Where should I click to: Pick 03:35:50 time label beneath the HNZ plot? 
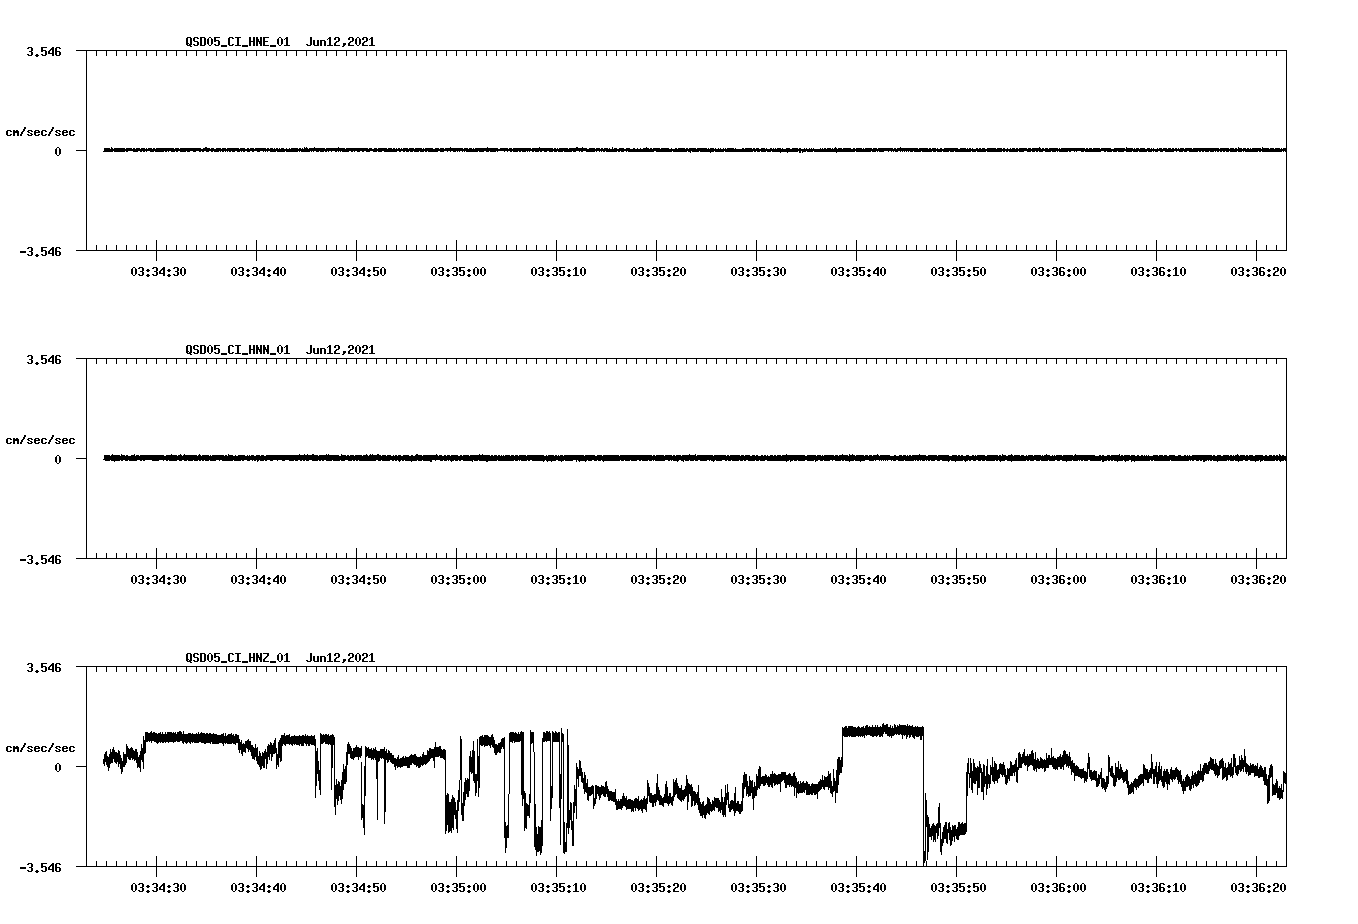coord(958,888)
